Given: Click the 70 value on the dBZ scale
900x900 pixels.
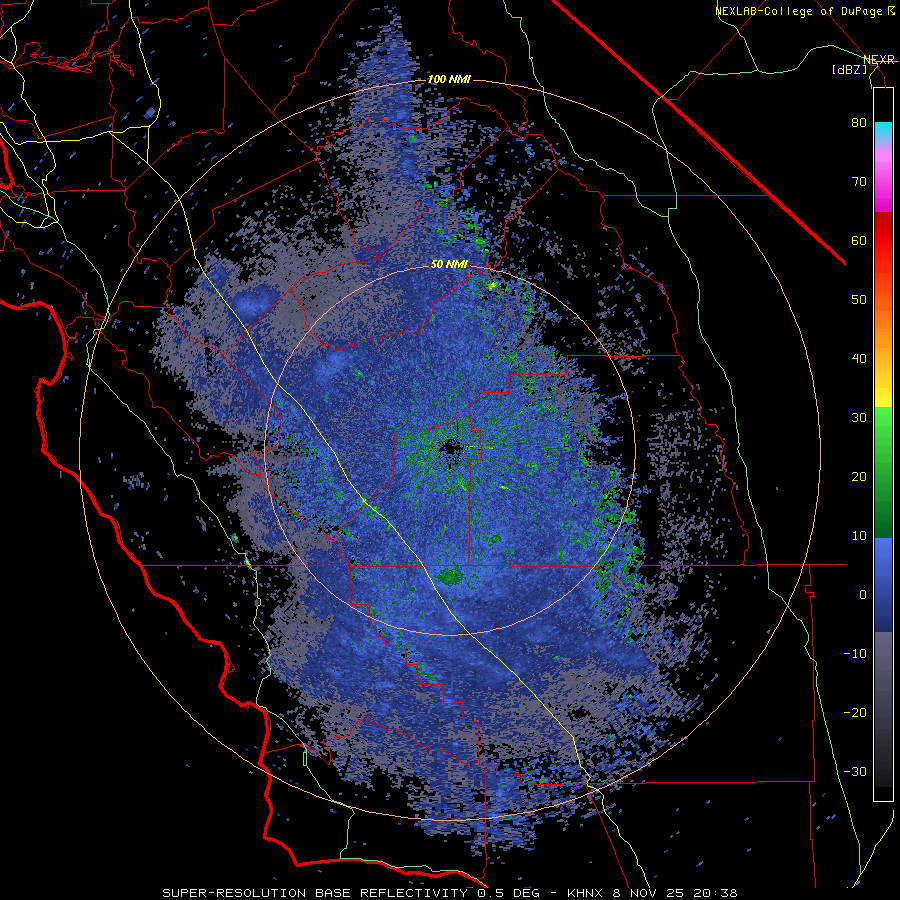Looking at the screenshot, I should 859,182.
